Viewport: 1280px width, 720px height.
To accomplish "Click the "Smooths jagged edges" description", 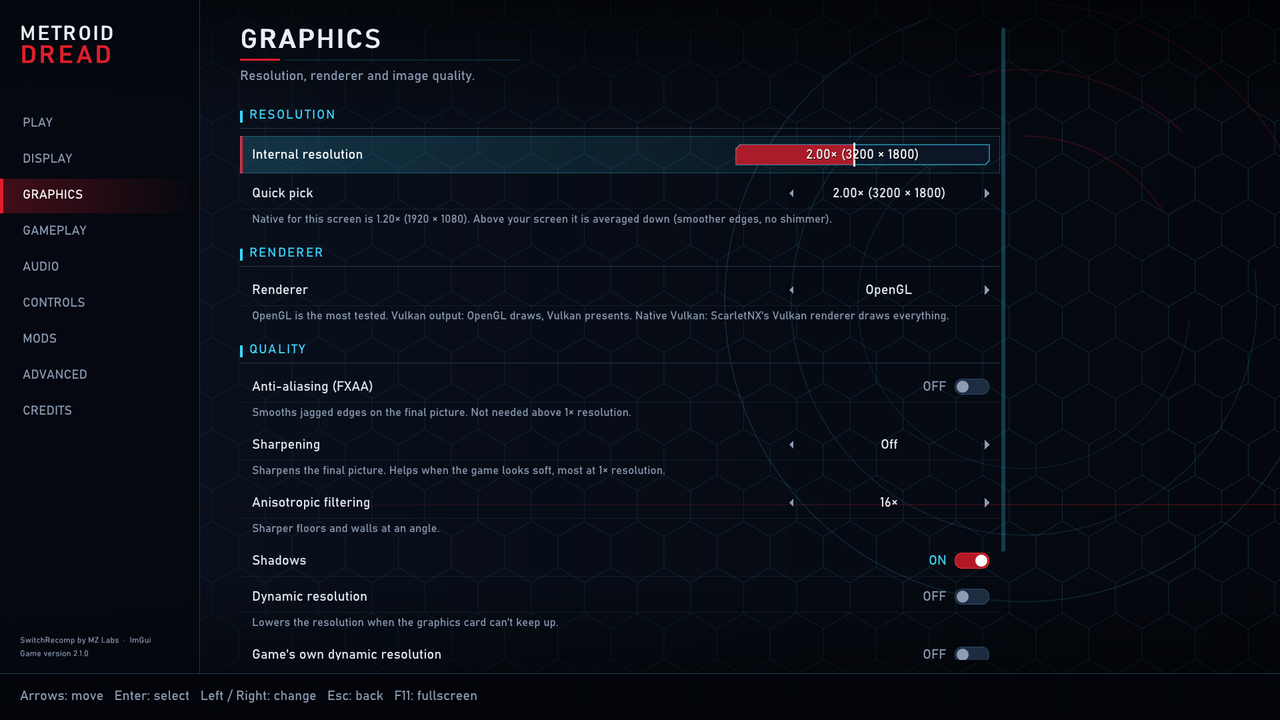I will pos(441,413).
